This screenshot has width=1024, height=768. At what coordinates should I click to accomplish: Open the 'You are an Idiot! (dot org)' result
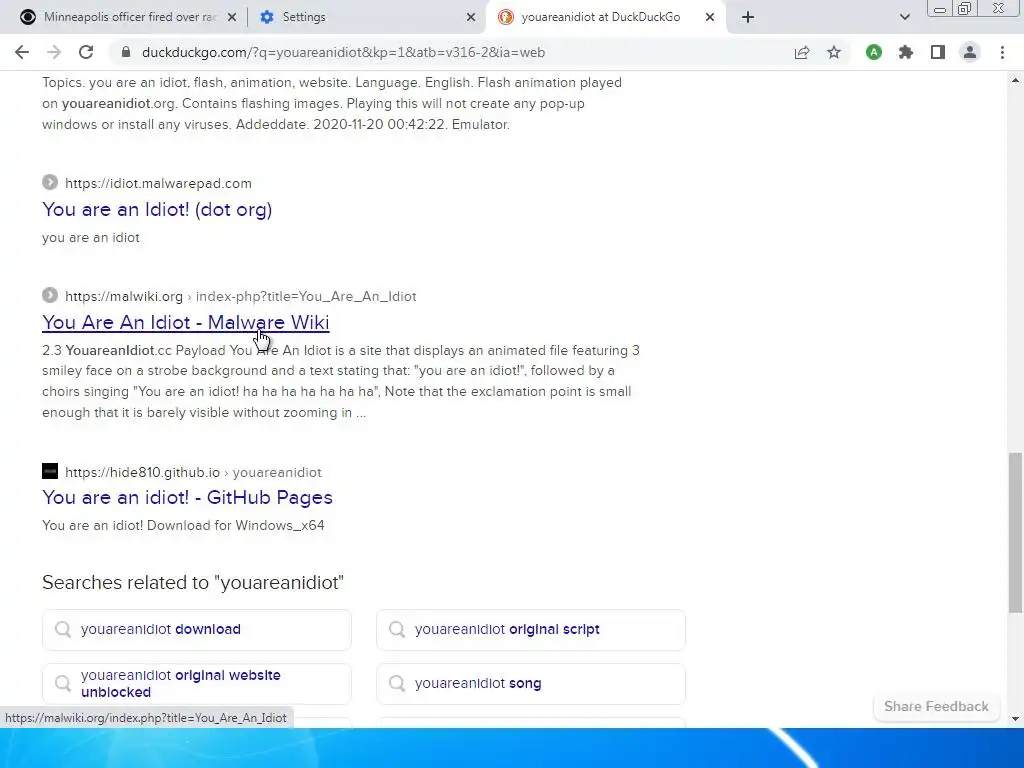pyautogui.click(x=157, y=210)
